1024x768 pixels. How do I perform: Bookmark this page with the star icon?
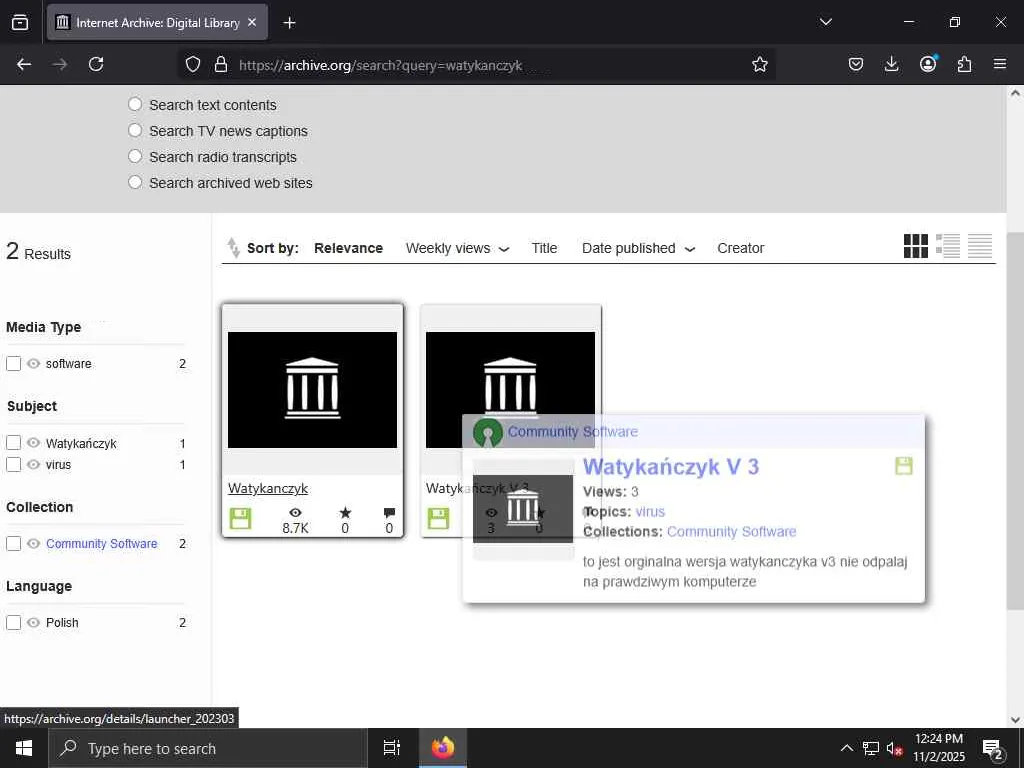(x=760, y=64)
